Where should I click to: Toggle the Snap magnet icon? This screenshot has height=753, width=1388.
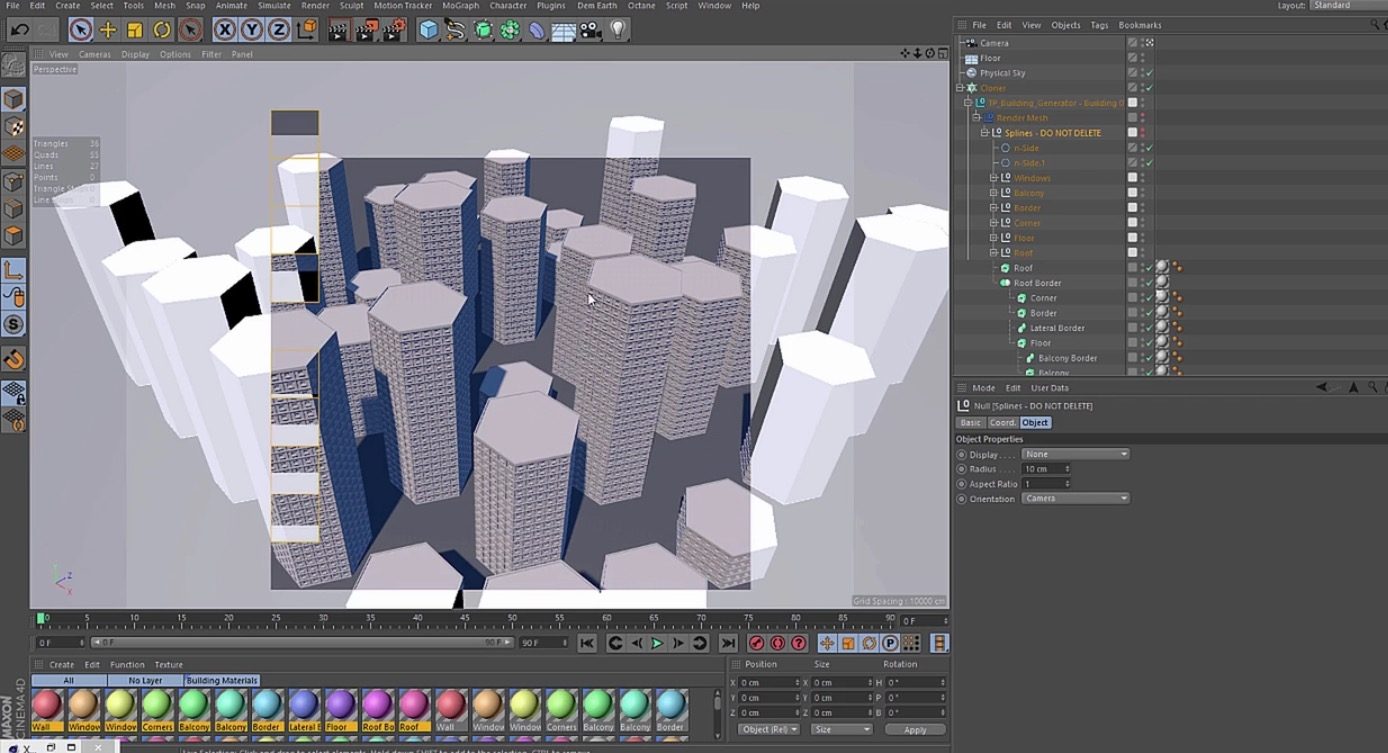[x=13, y=359]
